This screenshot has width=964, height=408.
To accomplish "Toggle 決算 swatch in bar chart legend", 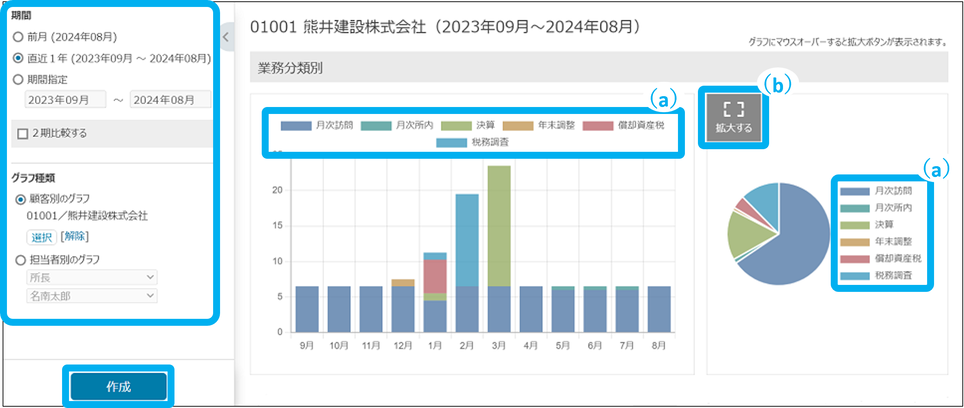I will click(457, 126).
